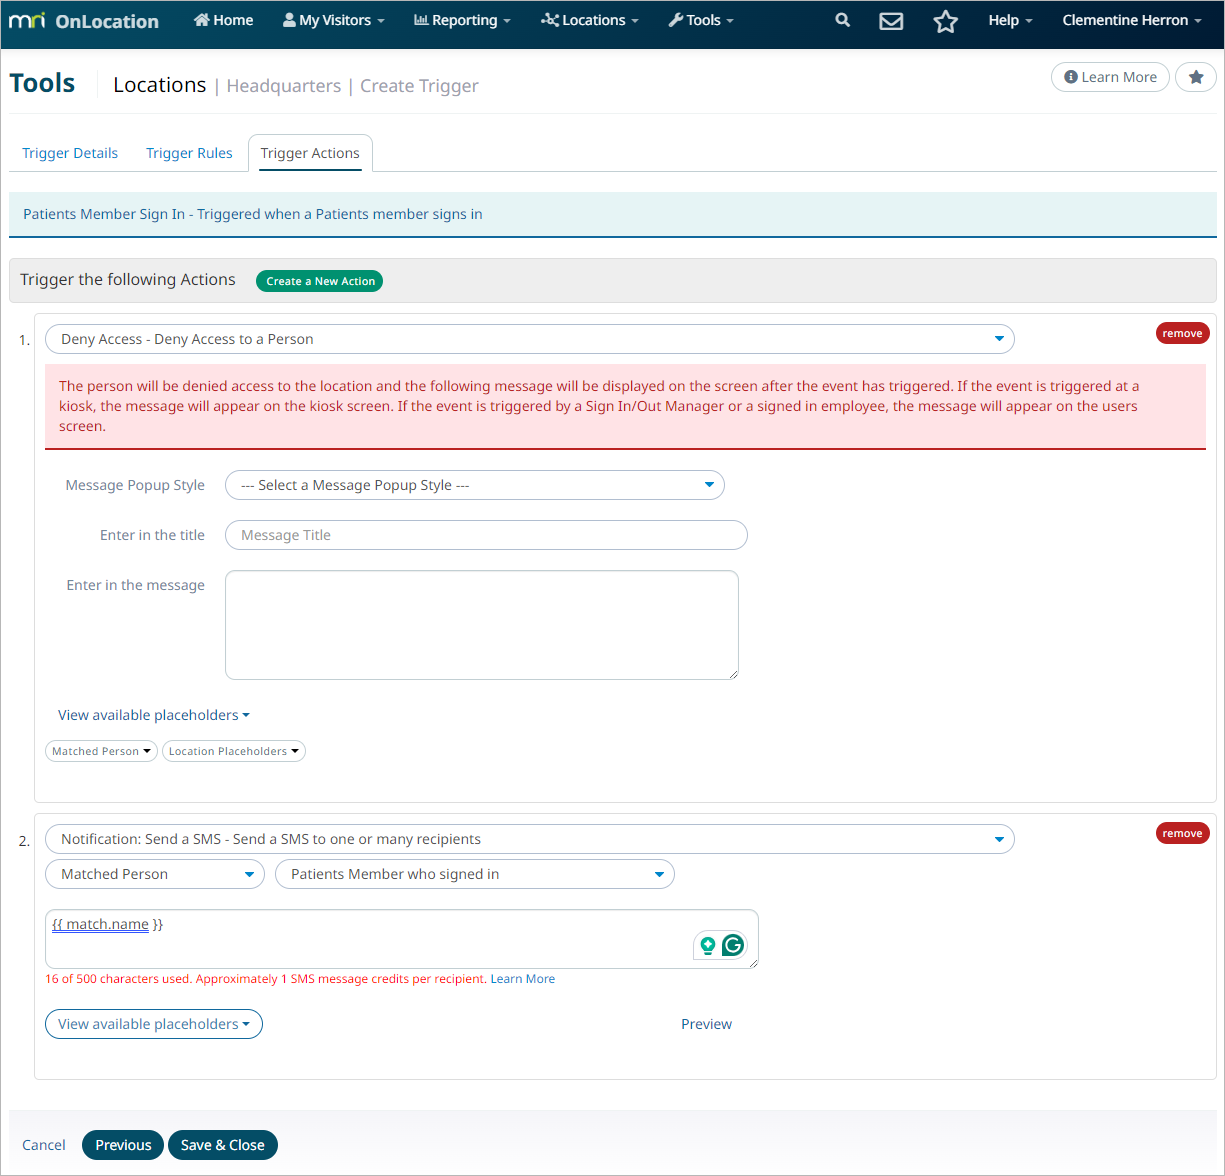Click 'Patients Member Sign In' trigger description text
This screenshot has height=1176, width=1225.
253,214
